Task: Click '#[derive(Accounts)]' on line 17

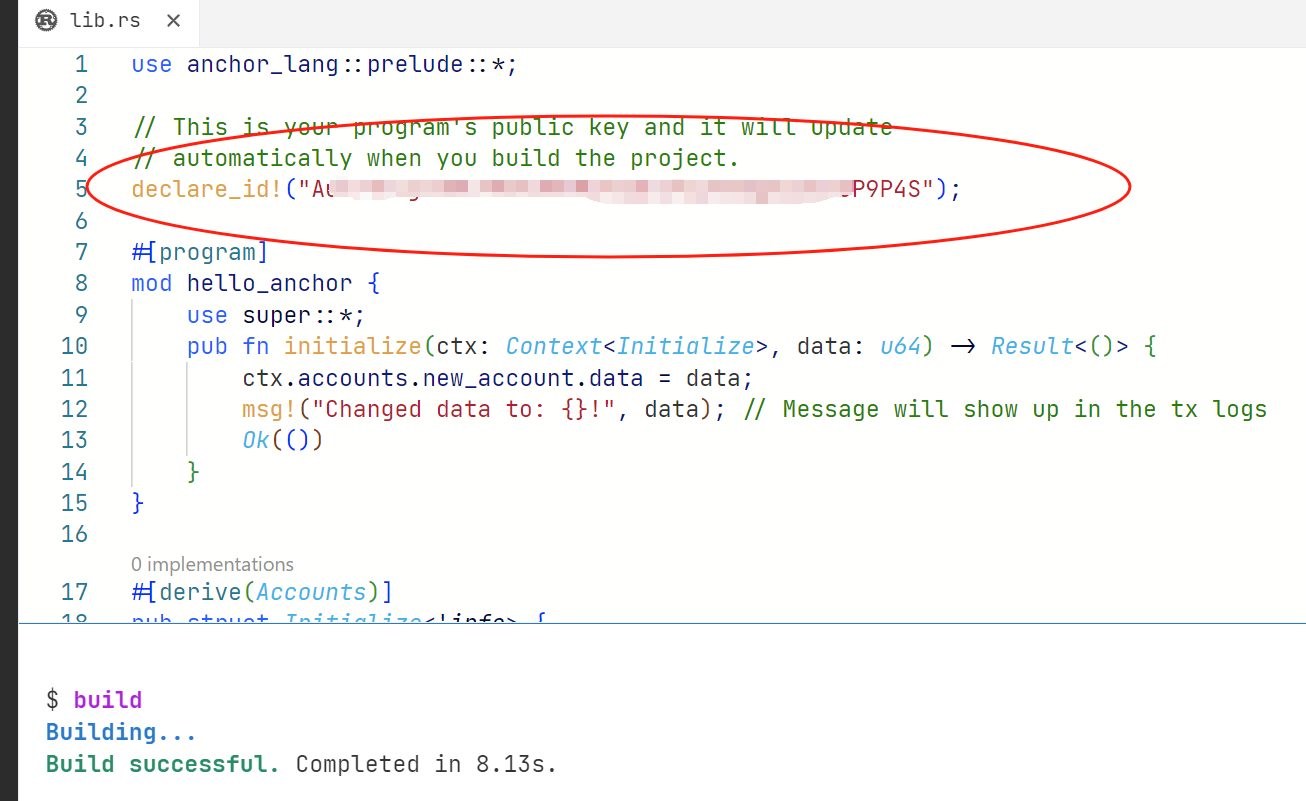Action: (262, 592)
